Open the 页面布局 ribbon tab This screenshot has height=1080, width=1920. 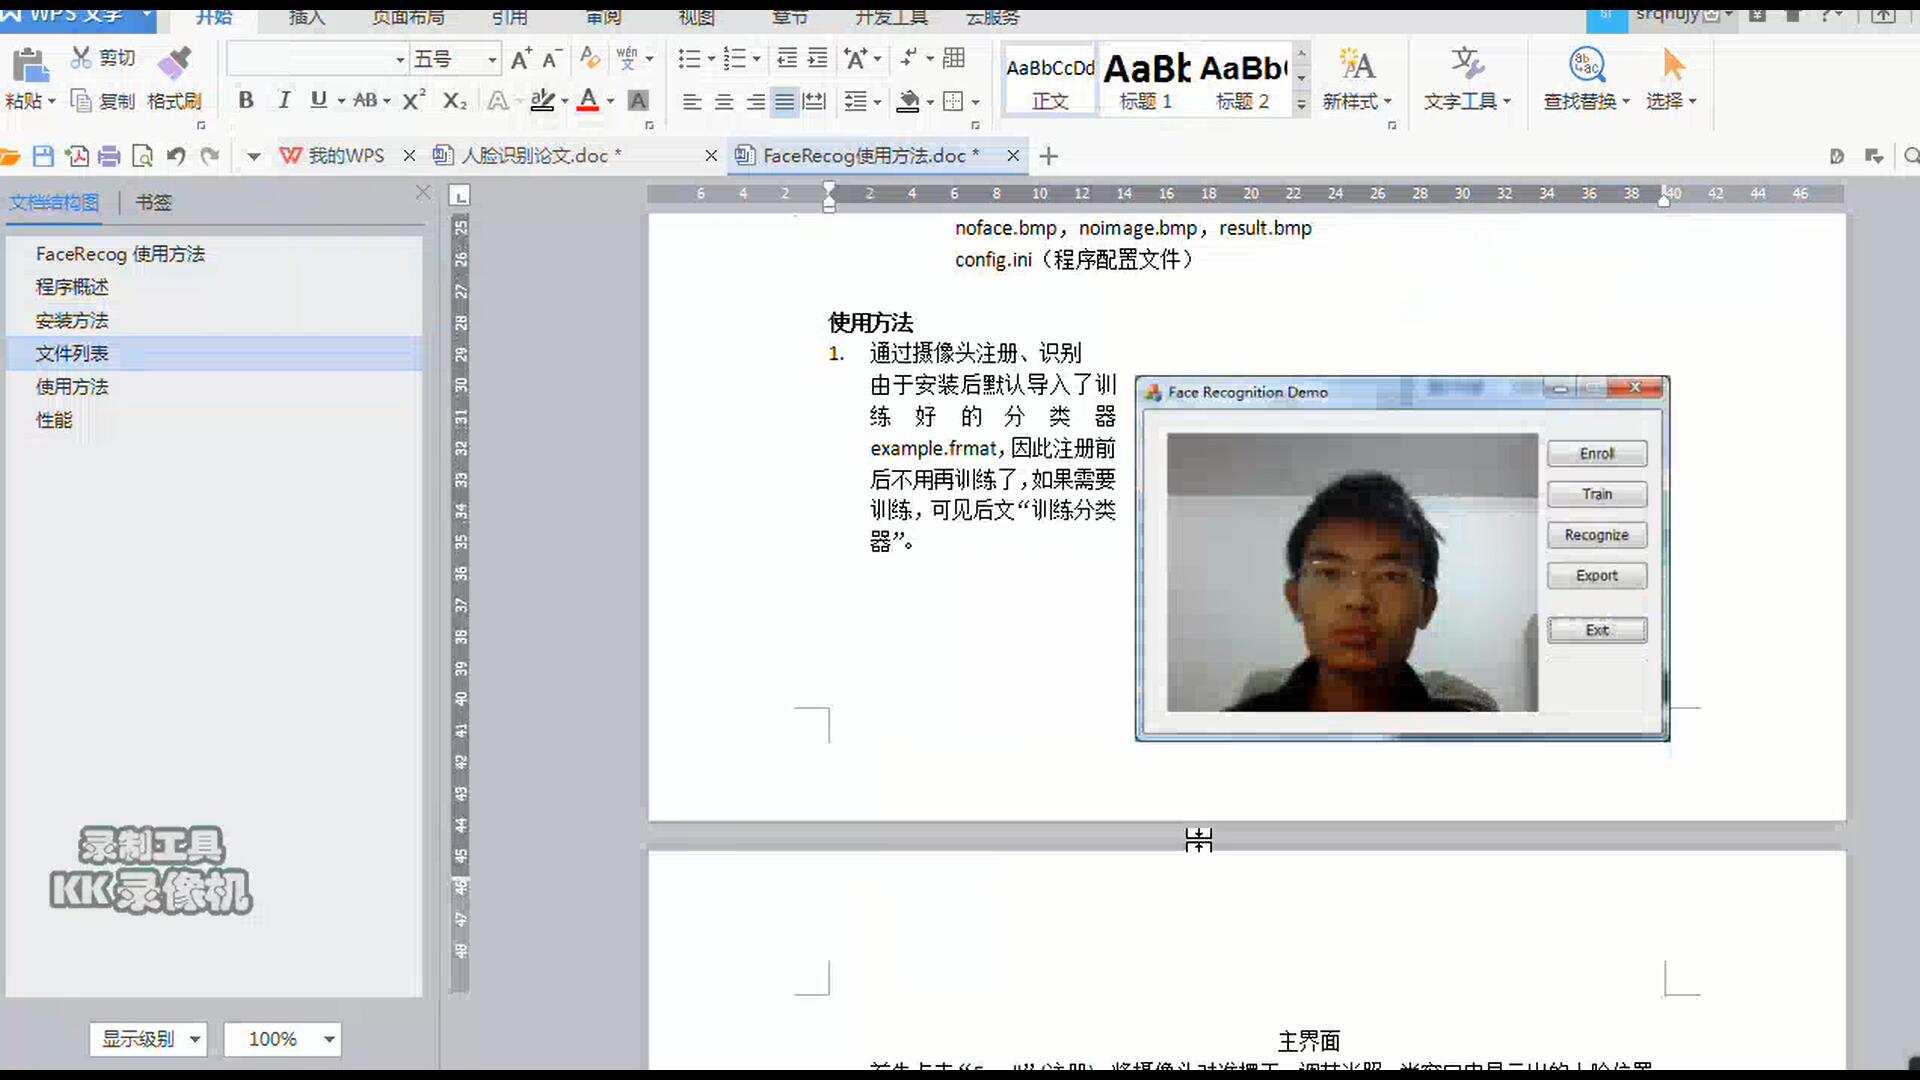point(408,16)
